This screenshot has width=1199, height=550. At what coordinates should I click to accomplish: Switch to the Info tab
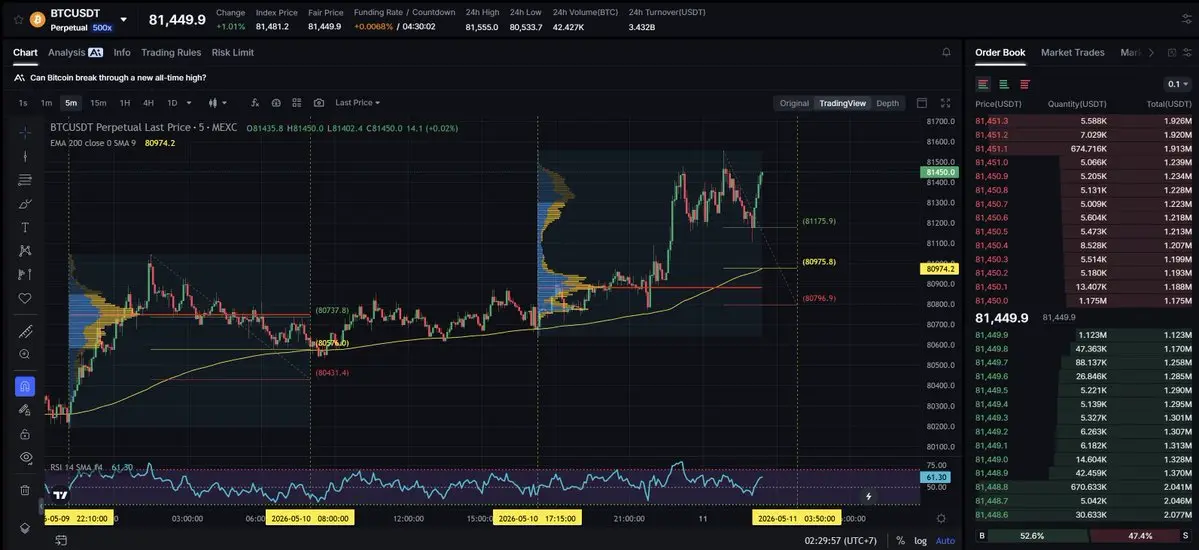pyautogui.click(x=122, y=53)
